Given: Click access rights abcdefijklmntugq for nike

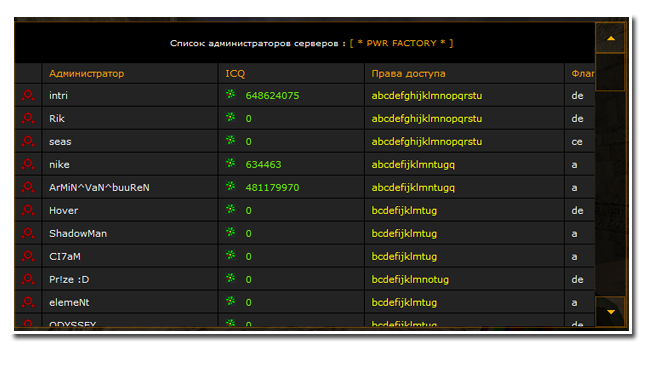Looking at the screenshot, I should click(x=413, y=165).
